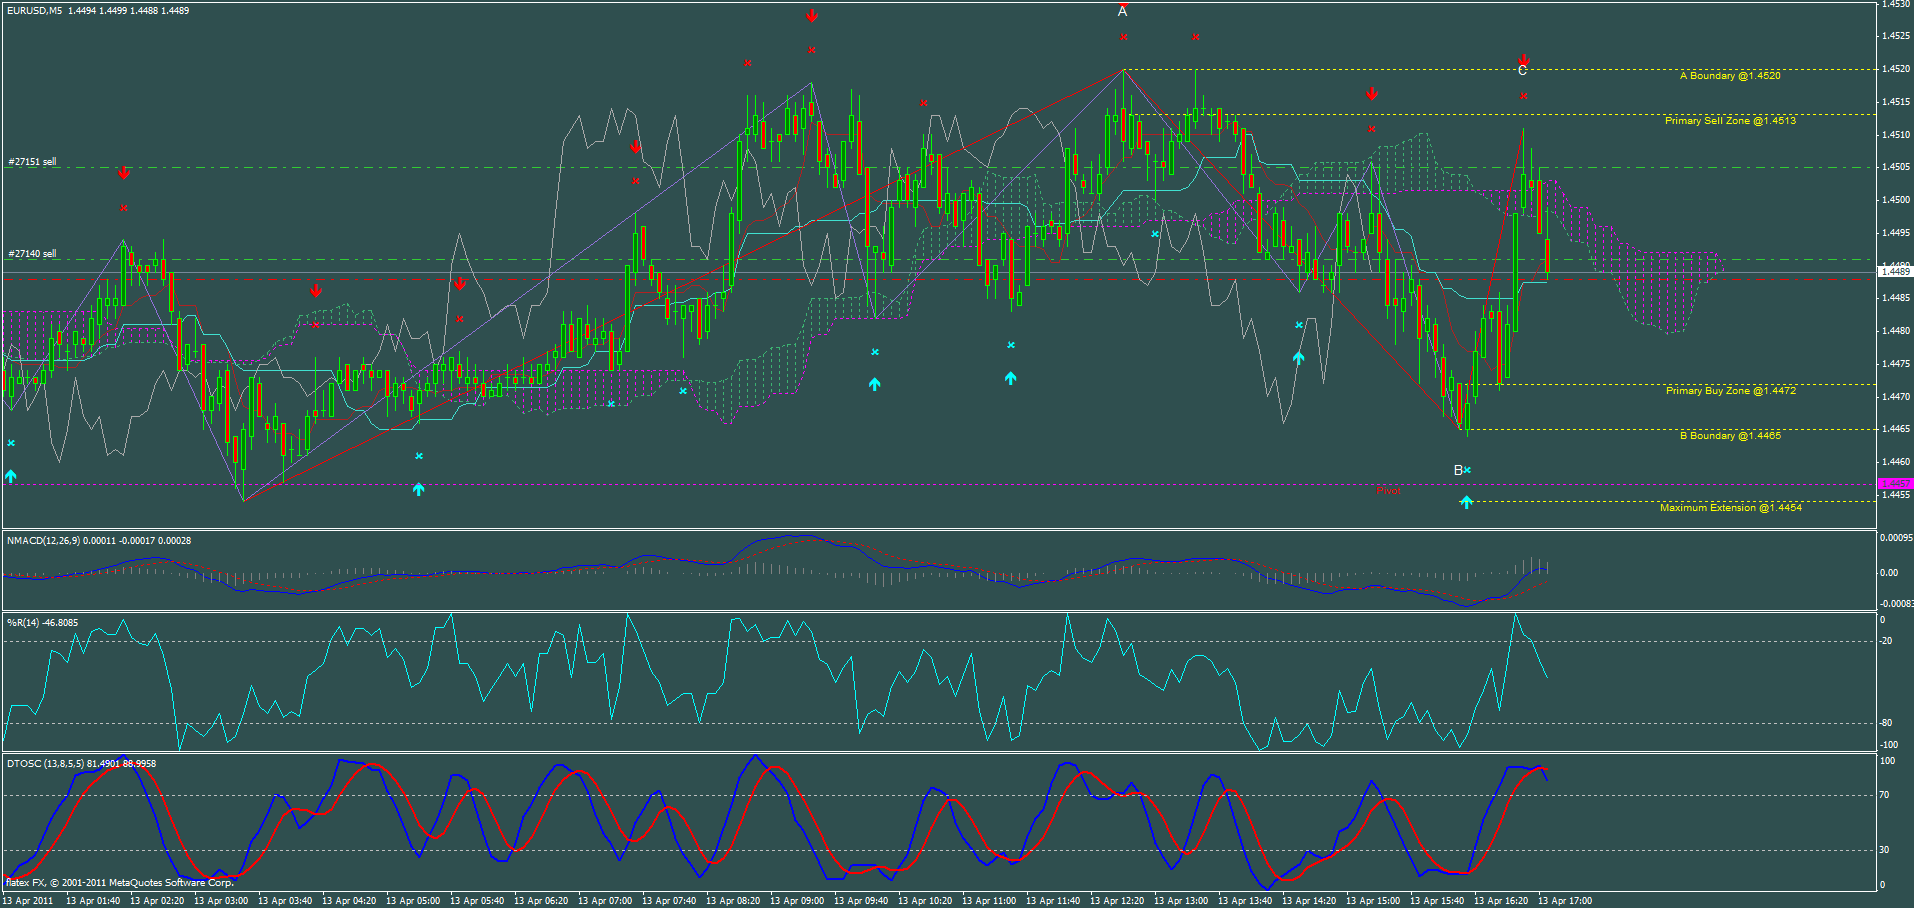Click the letter B annotation near the chart bottom
Screen dimensions: 1914x908
coord(1457,469)
